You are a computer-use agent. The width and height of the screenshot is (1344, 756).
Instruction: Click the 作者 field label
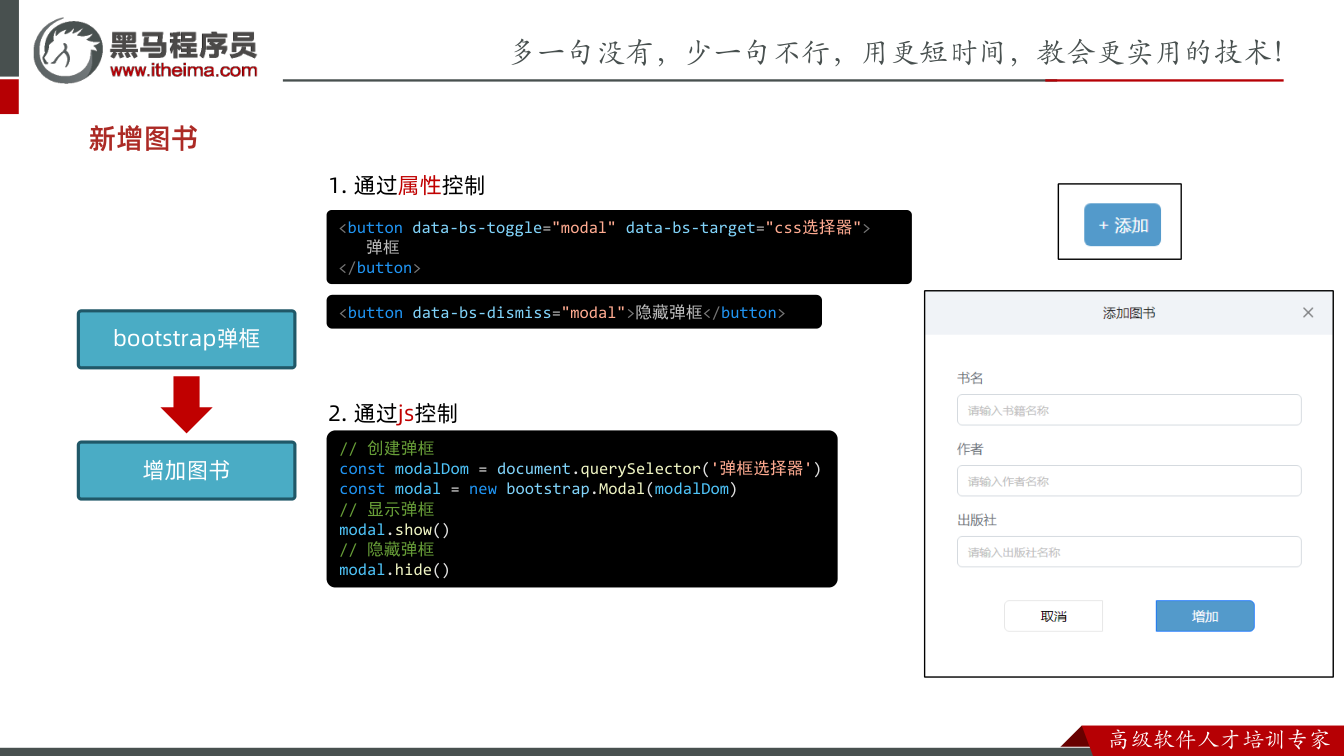970,449
